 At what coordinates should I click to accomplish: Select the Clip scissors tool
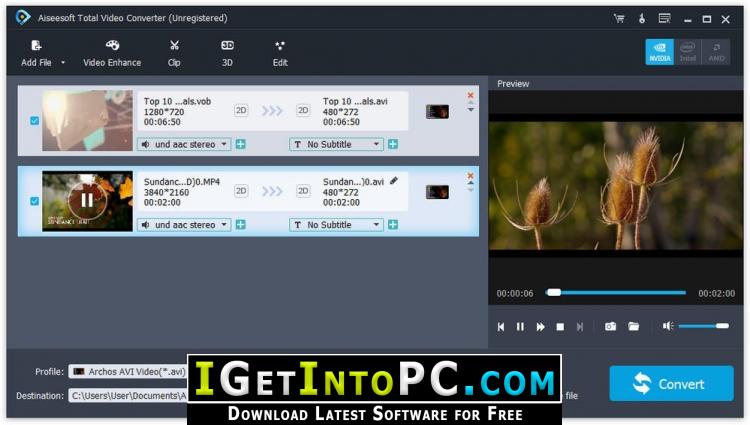(x=174, y=53)
